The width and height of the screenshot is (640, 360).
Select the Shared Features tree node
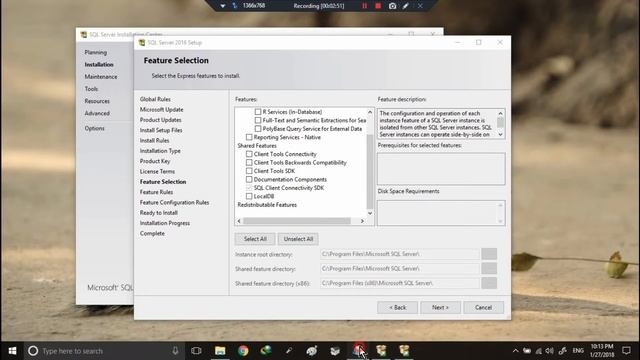coord(257,146)
